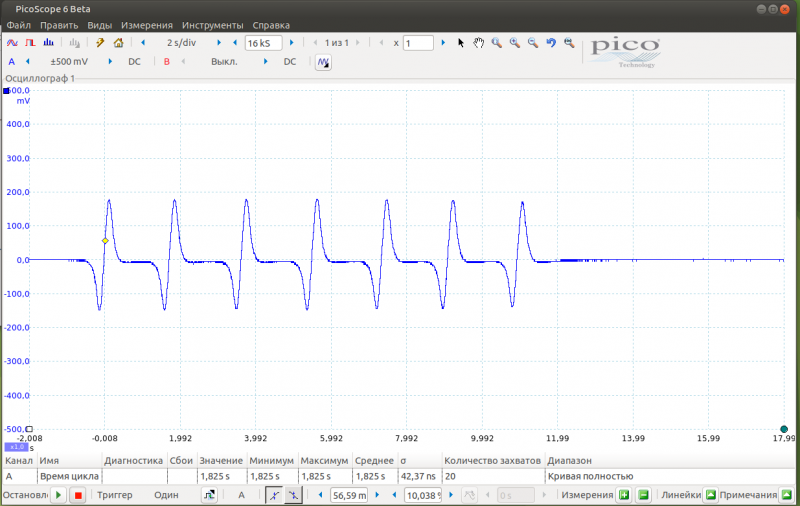Undo last zoom with blue arrow
800x506 pixels.
coord(550,43)
